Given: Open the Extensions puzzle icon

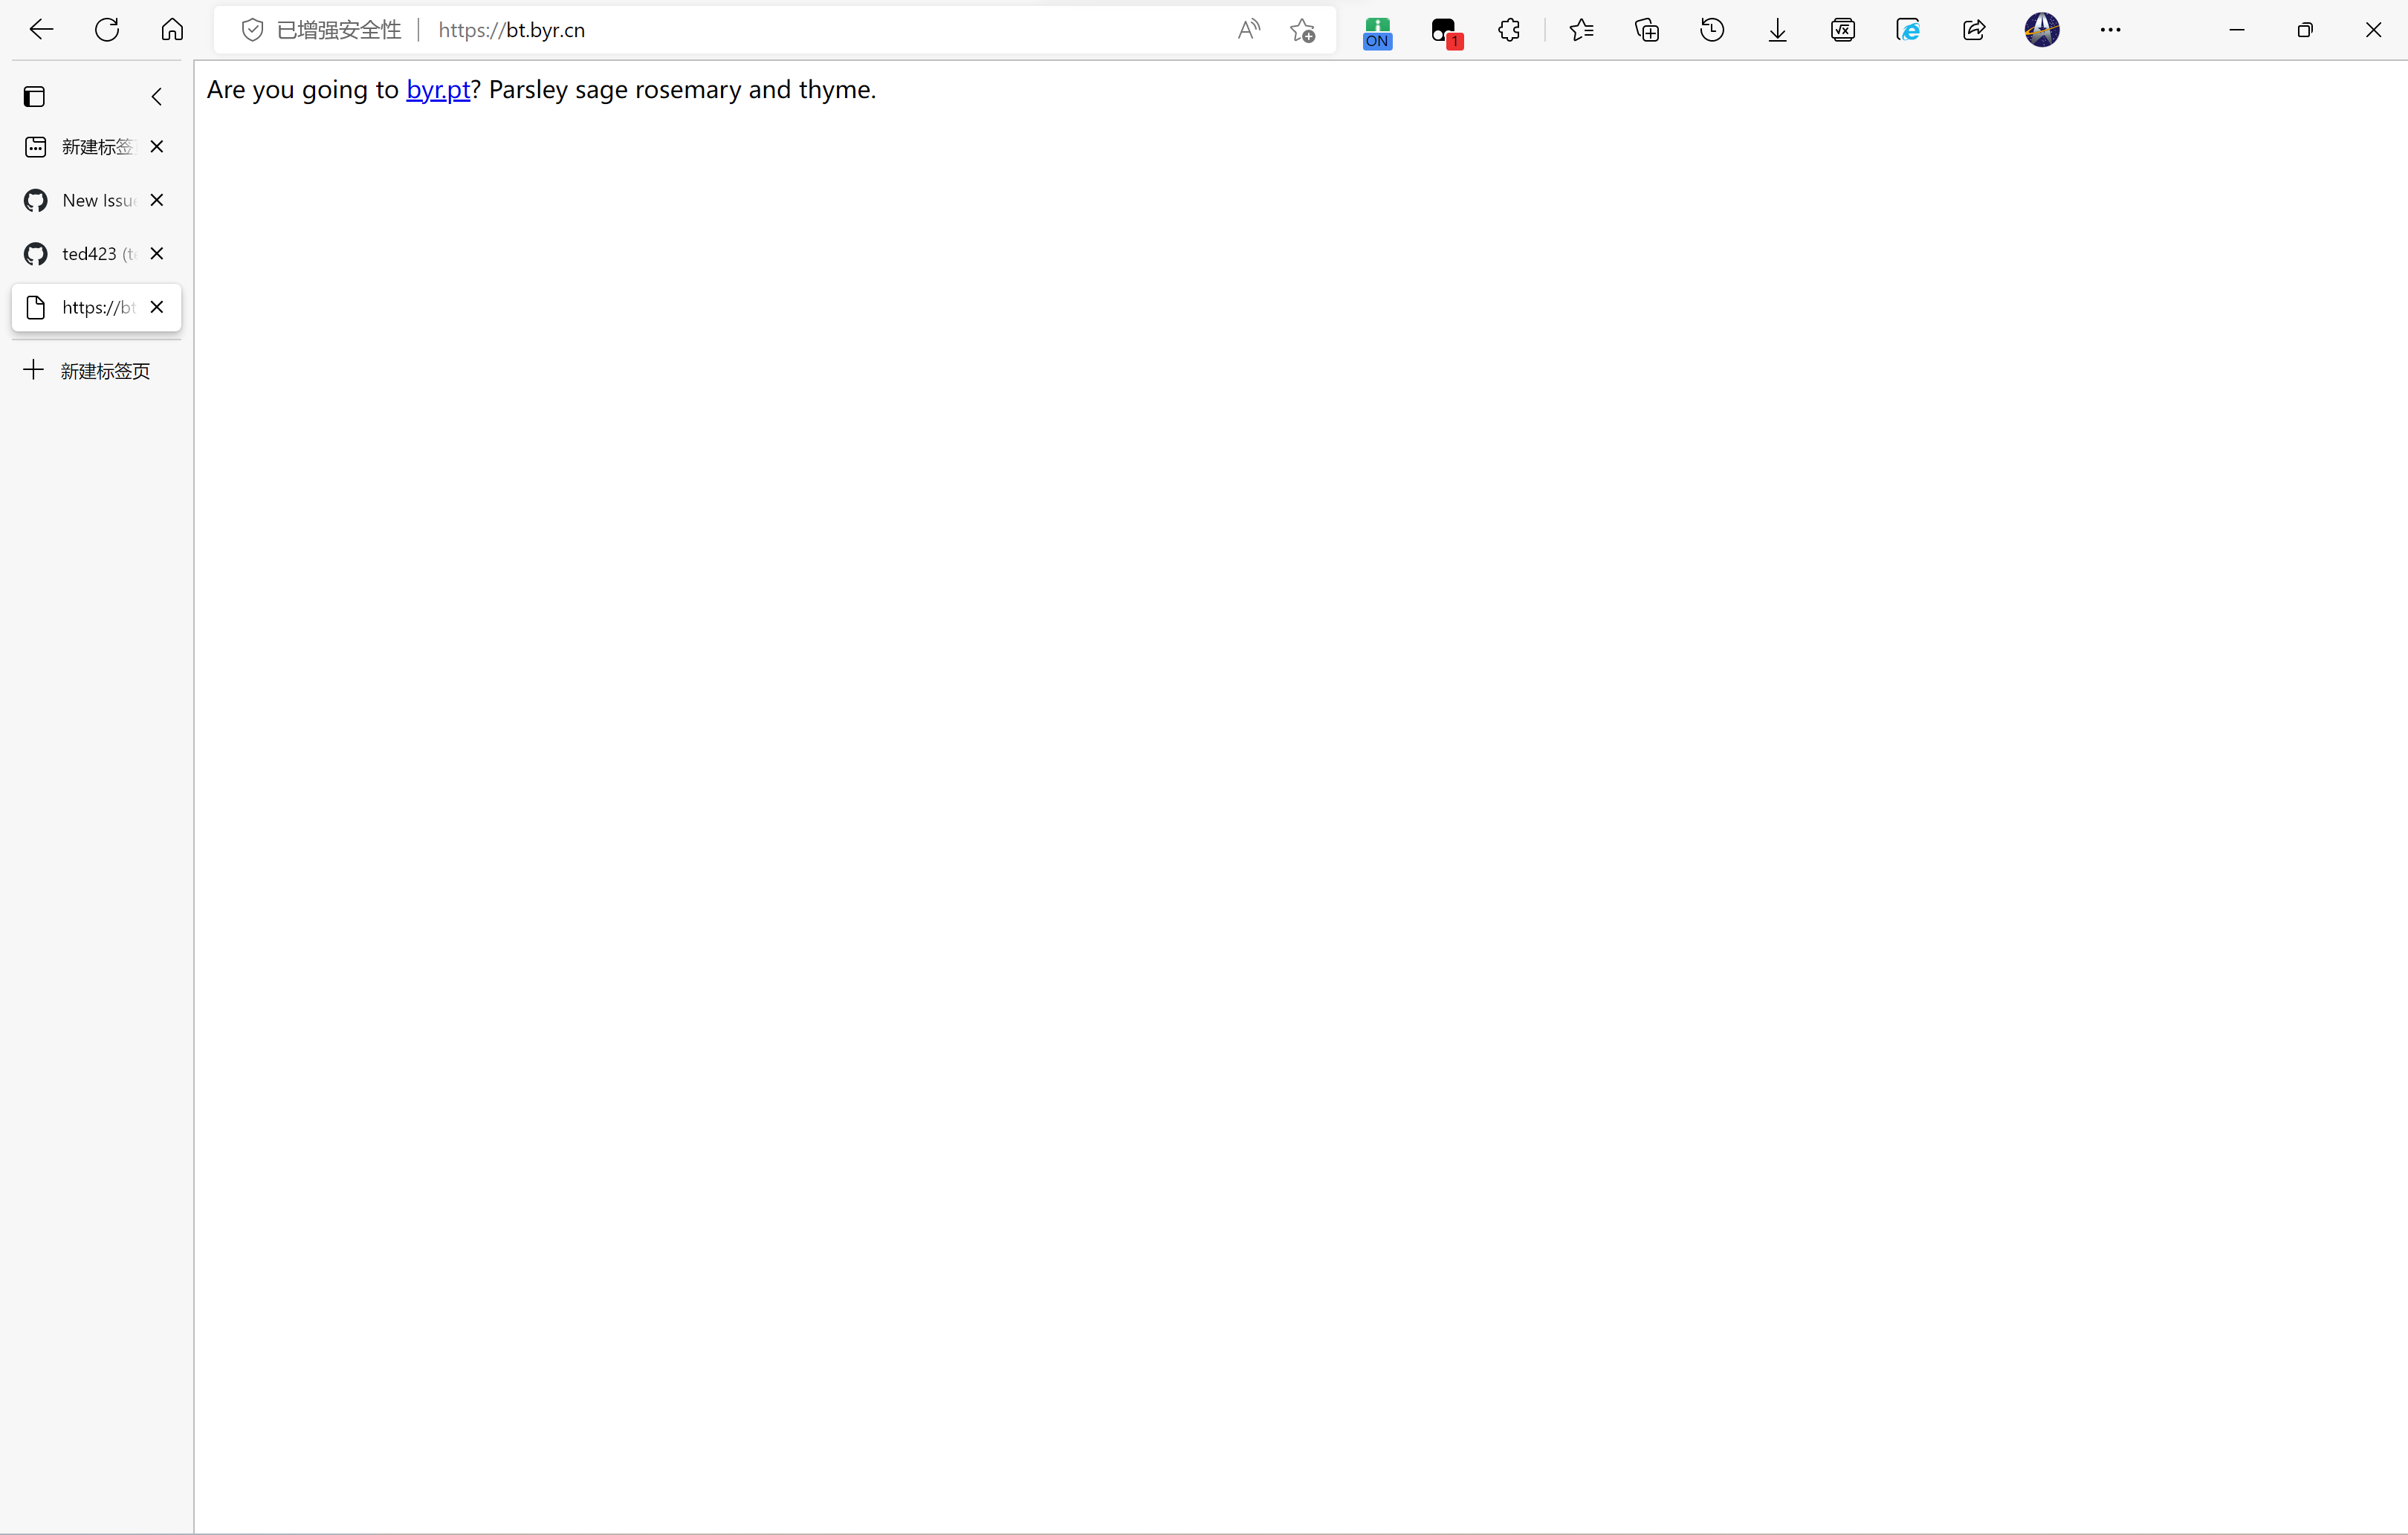Looking at the screenshot, I should (1509, 30).
